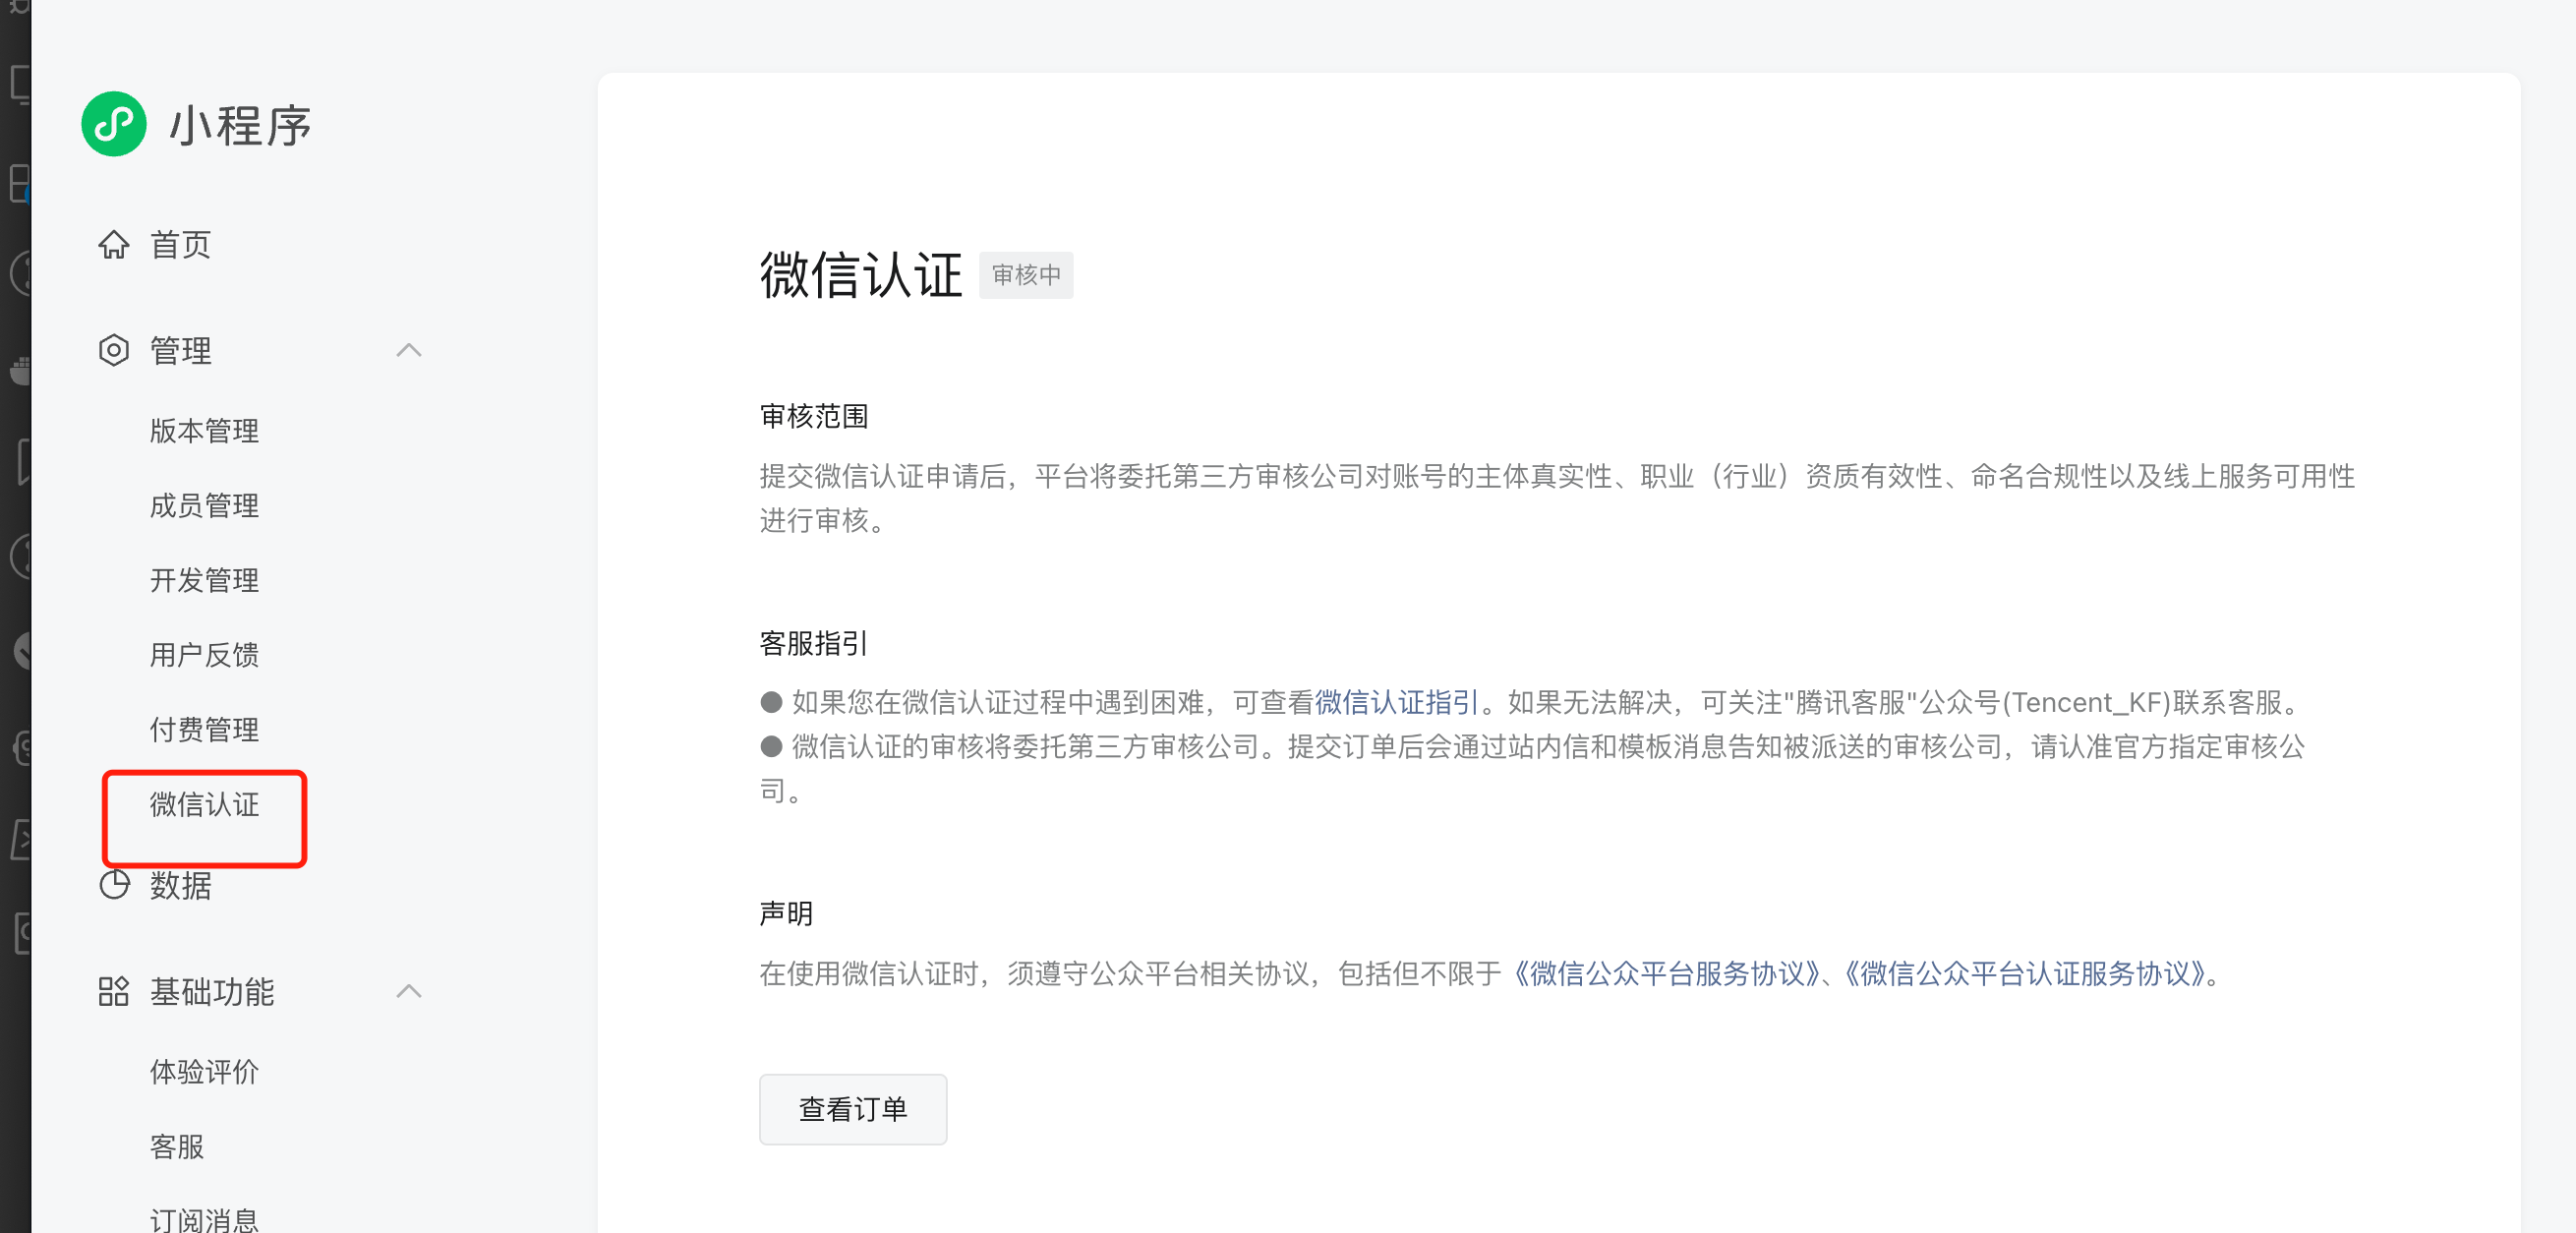
Task: Click the green Mini Program logo icon
Action: coord(113,124)
